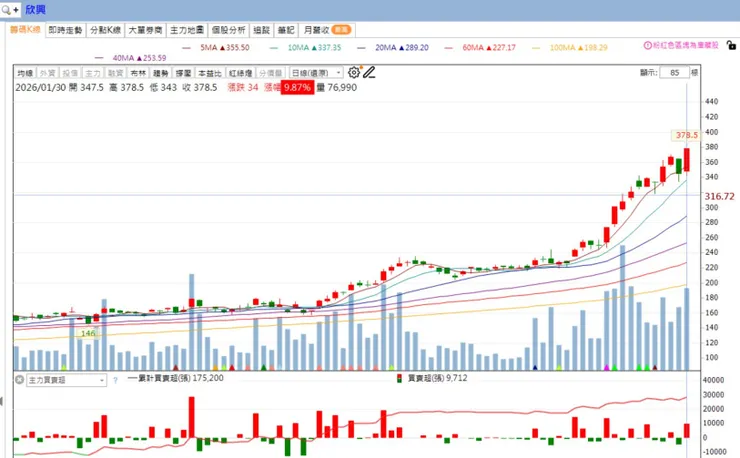Toggle the 融資 overlay button
The width and height of the screenshot is (740, 458).
coord(116,73)
